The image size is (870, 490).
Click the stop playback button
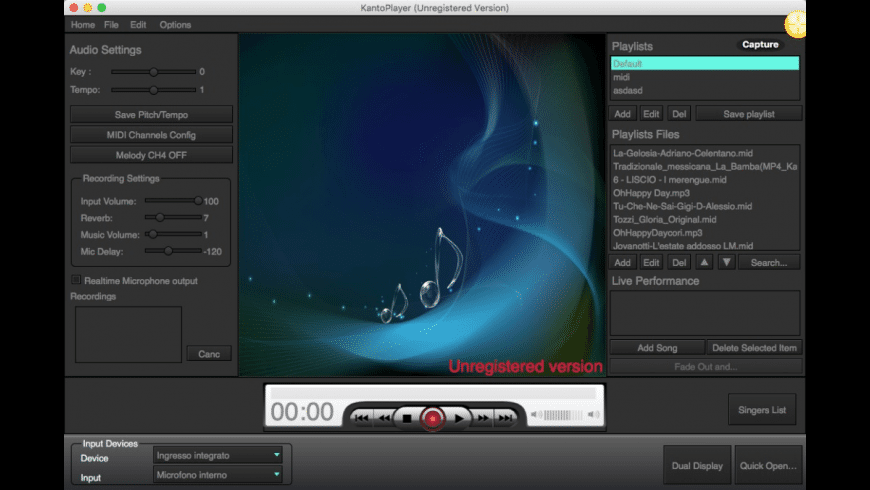[407, 417]
